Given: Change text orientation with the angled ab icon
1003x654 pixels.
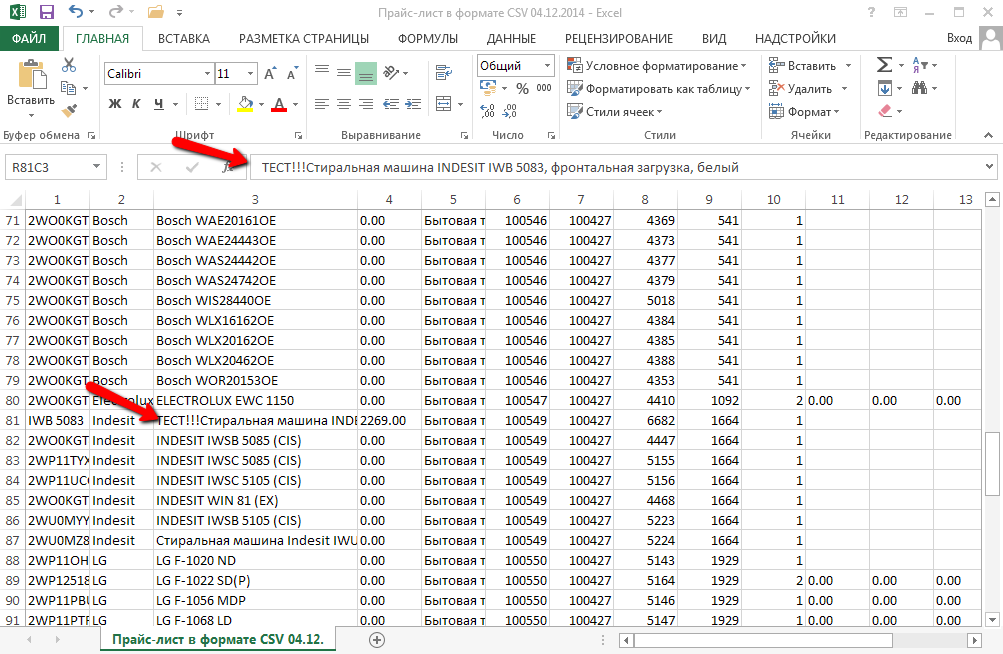Looking at the screenshot, I should (391, 72).
